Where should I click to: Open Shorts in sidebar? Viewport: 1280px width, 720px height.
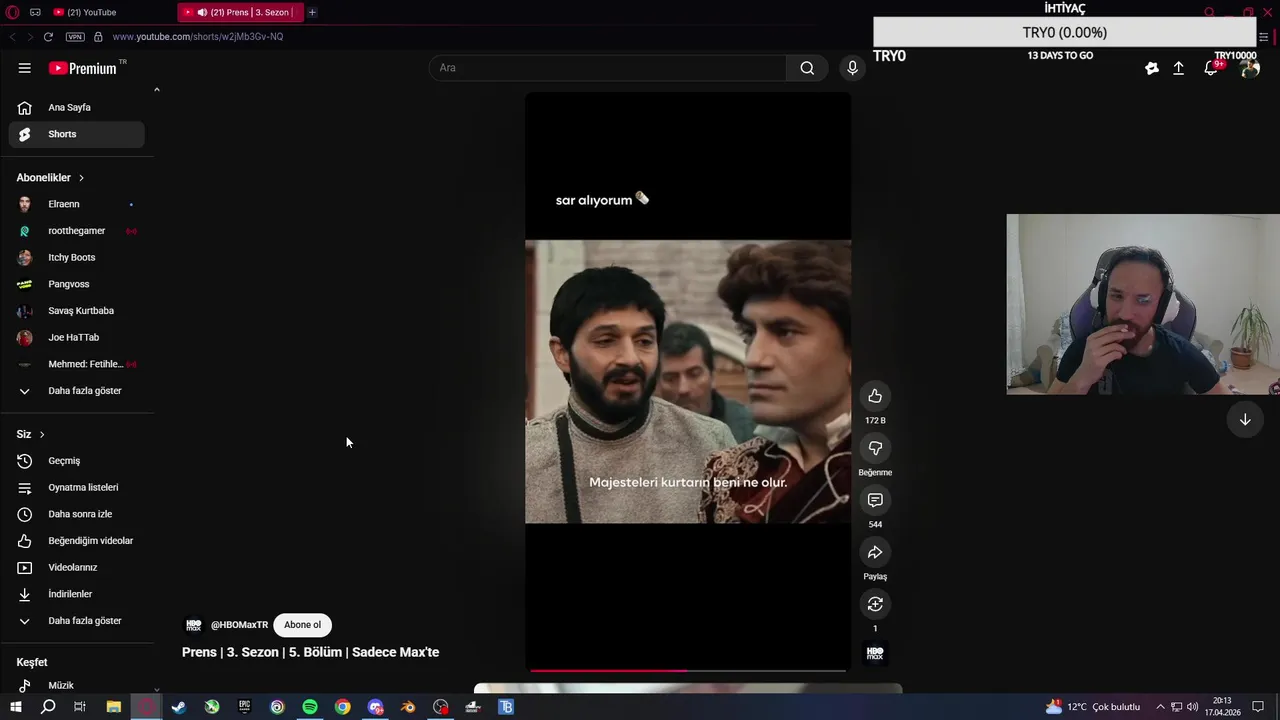coord(77,134)
